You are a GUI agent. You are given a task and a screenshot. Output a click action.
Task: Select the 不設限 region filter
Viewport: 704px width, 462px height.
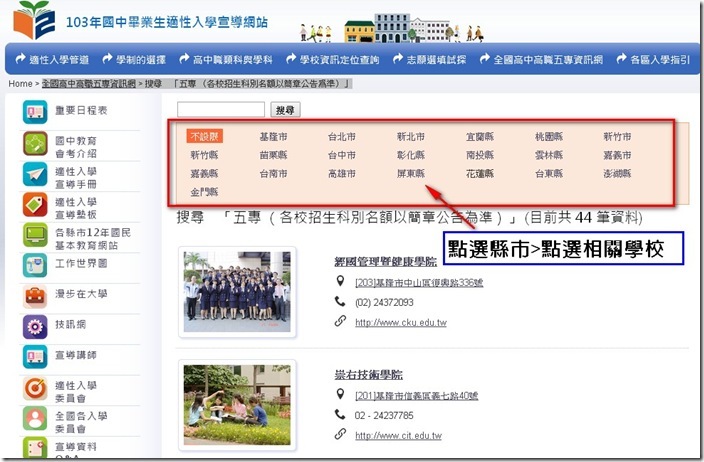tap(205, 136)
